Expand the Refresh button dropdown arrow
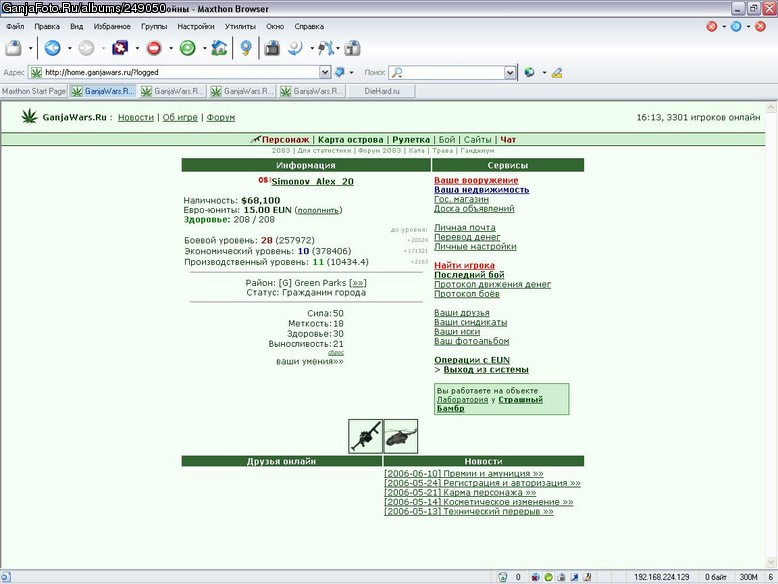Image resolution: width=778 pixels, height=584 pixels. (x=204, y=49)
